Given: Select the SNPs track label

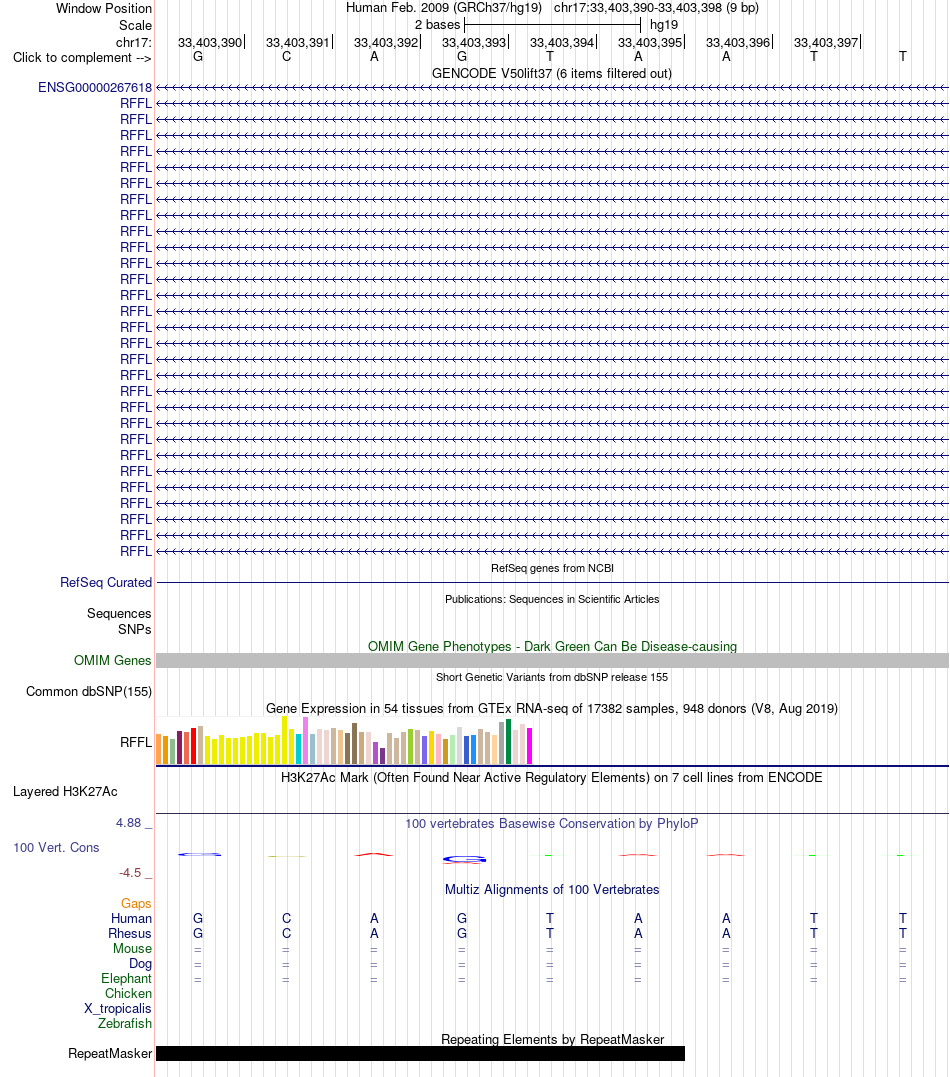Looking at the screenshot, I should point(135,629).
